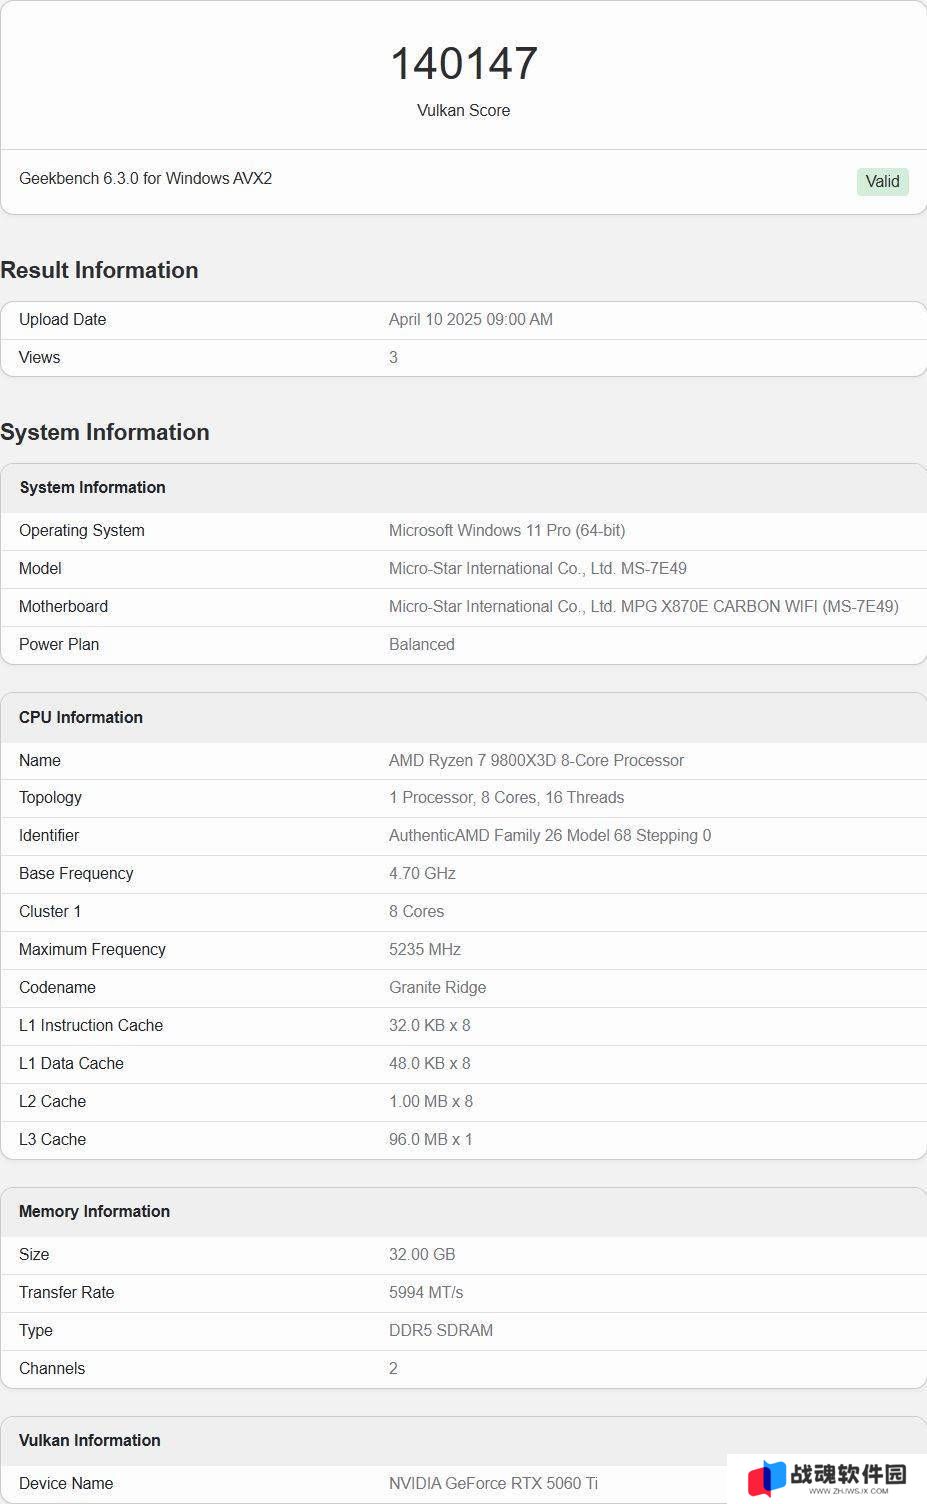Select AuthenticAMD Family 26 identifier value
This screenshot has height=1504, width=927.
click(550, 835)
